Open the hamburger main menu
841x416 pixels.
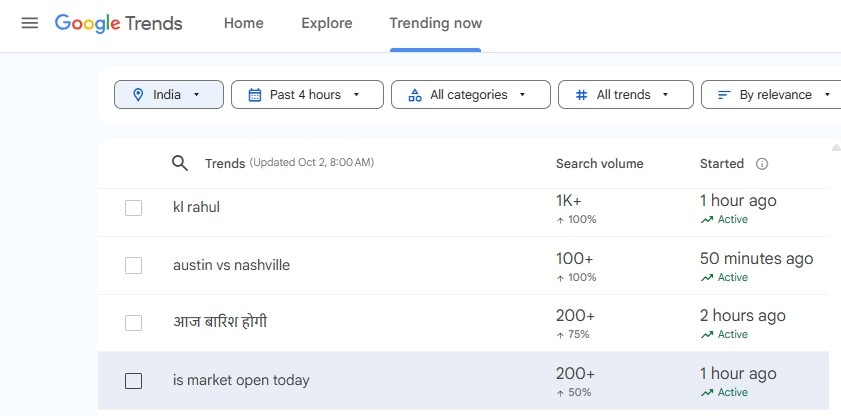[x=30, y=23]
